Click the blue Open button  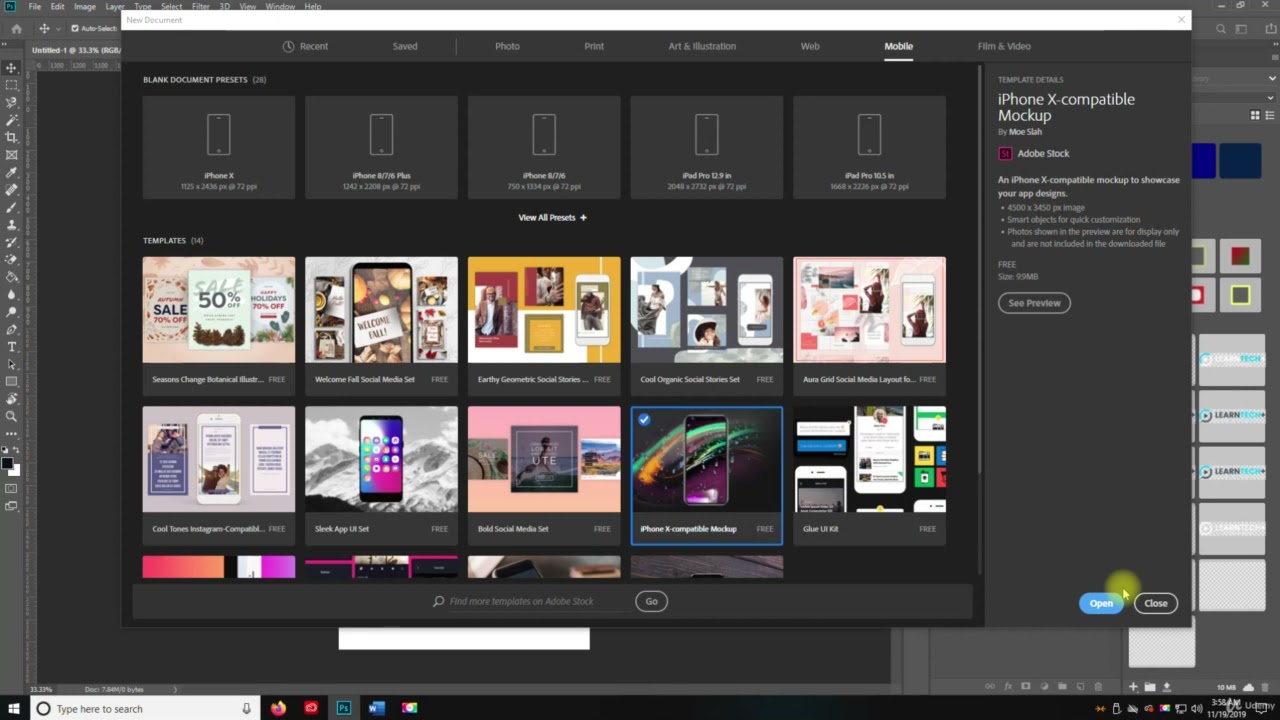point(1101,603)
